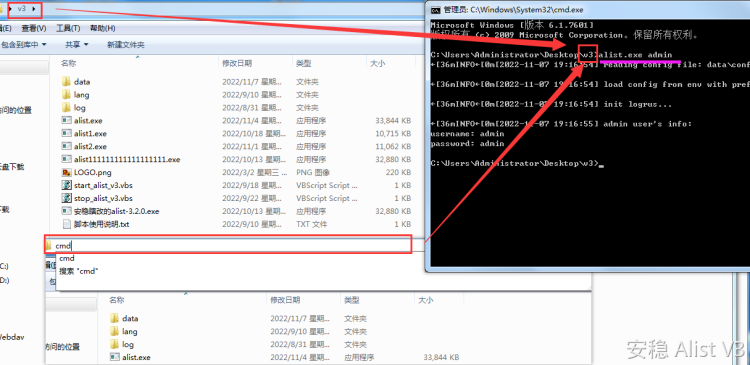Choose the cmd autocomplete suggestion

point(67,258)
